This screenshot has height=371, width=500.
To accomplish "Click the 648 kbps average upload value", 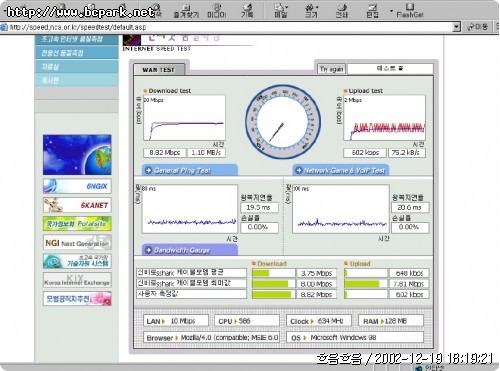I will 409,273.
